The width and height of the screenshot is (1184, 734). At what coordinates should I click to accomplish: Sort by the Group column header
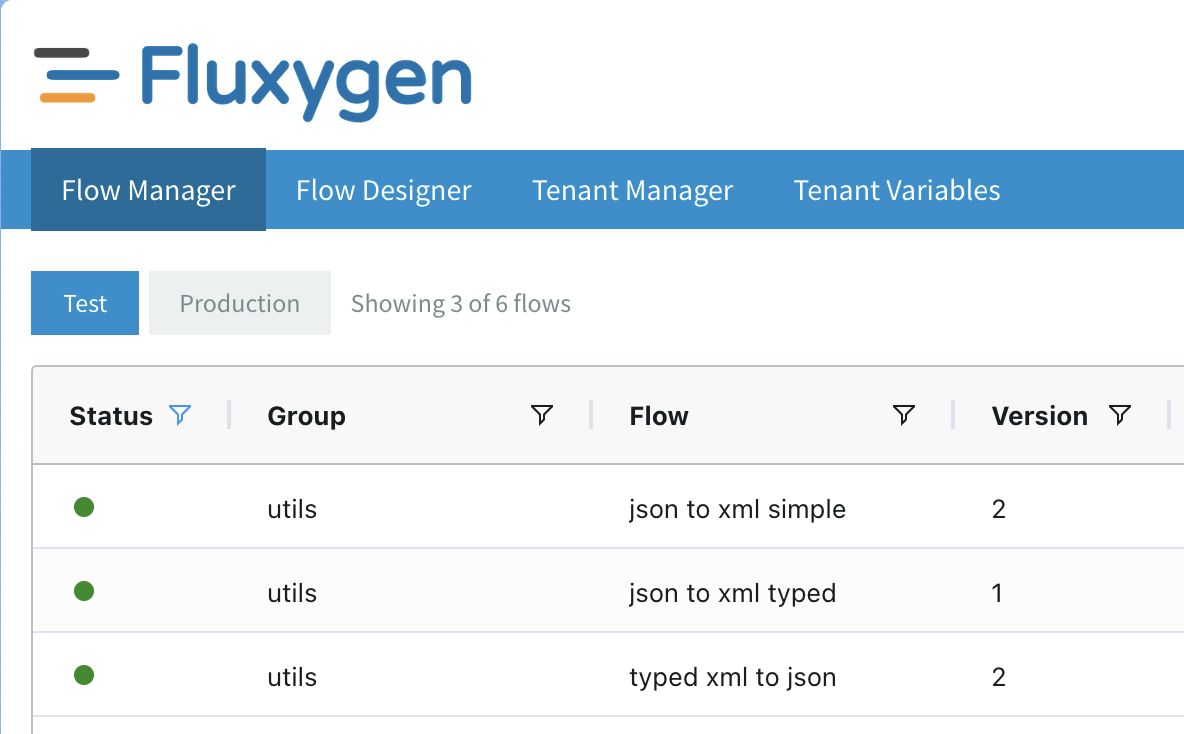tap(306, 416)
